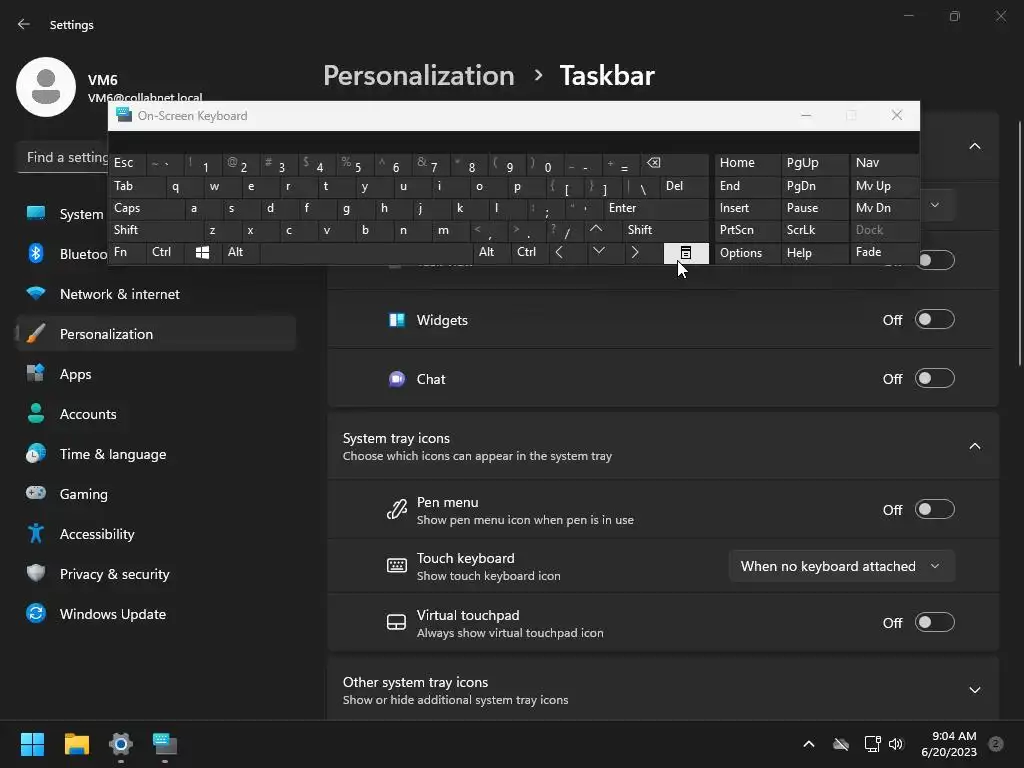Toggle the Pen menu switch
This screenshot has width=1024, height=768.
click(x=935, y=509)
